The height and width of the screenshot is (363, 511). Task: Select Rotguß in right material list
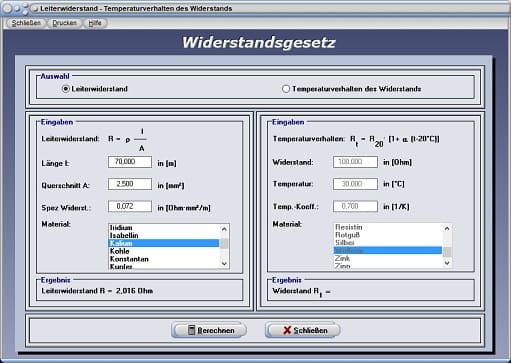[388, 235]
